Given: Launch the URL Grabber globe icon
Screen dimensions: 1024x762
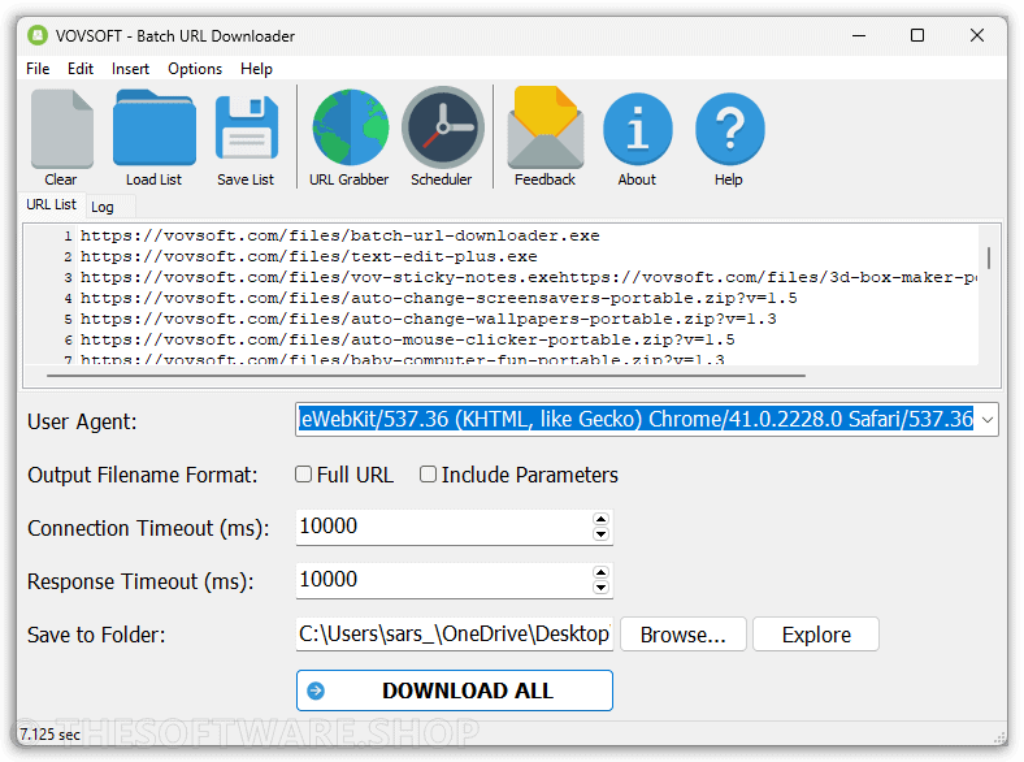Looking at the screenshot, I should (x=350, y=127).
